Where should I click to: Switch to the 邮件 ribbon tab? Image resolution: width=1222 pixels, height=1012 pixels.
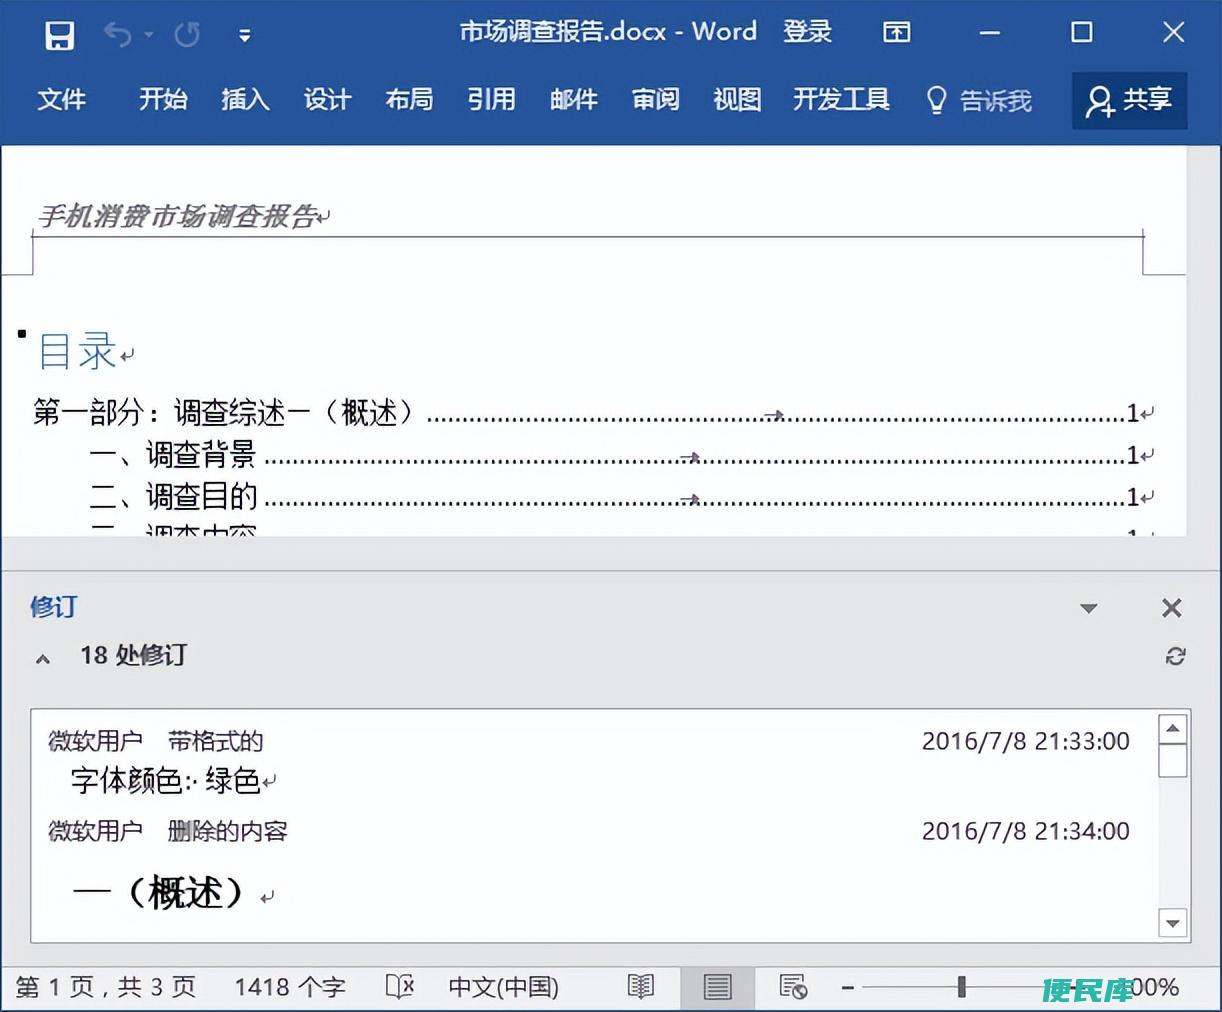point(573,99)
